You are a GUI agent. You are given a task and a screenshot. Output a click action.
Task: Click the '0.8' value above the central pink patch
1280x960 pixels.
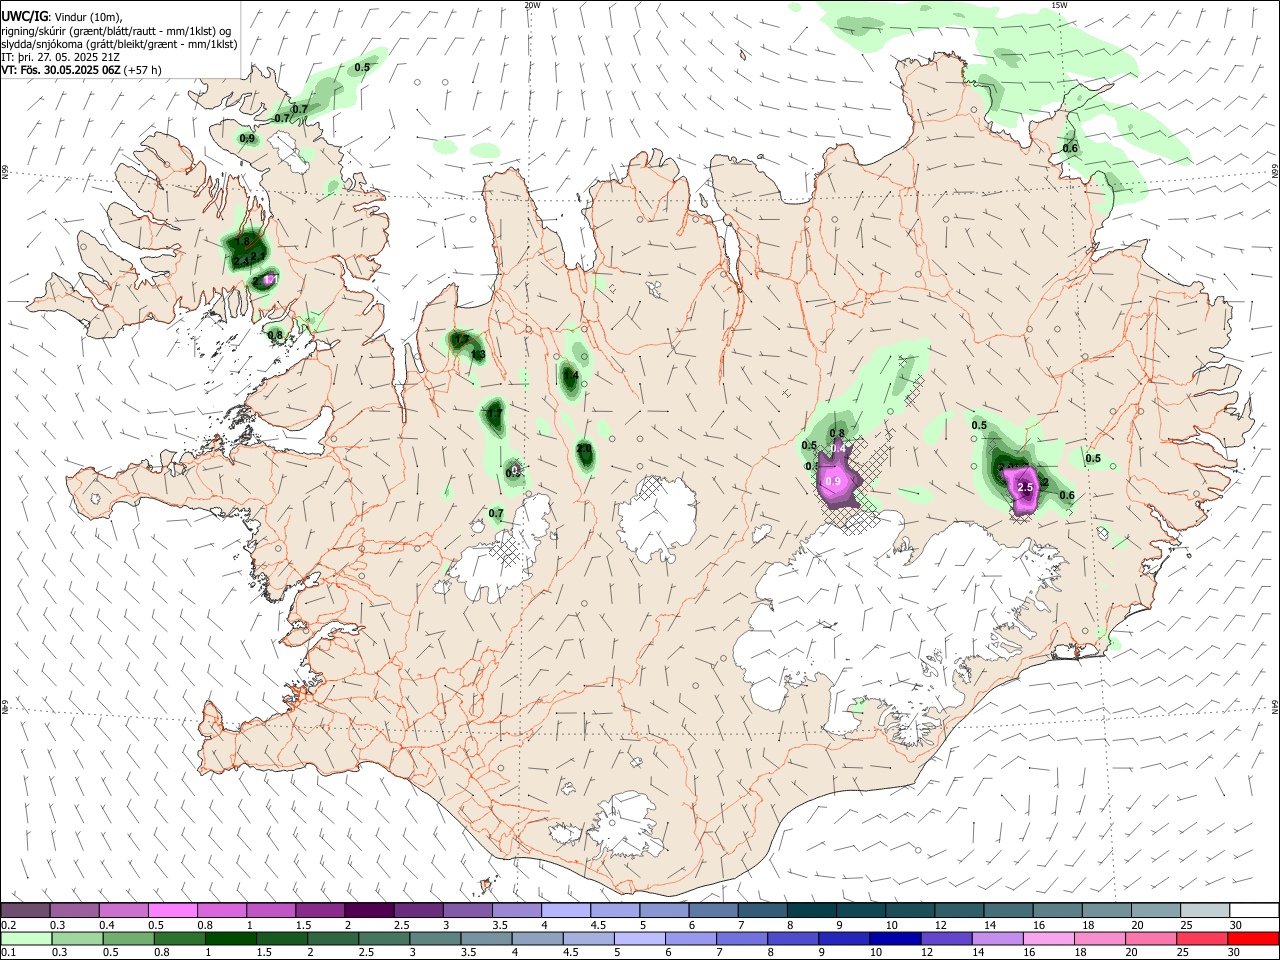(838, 433)
